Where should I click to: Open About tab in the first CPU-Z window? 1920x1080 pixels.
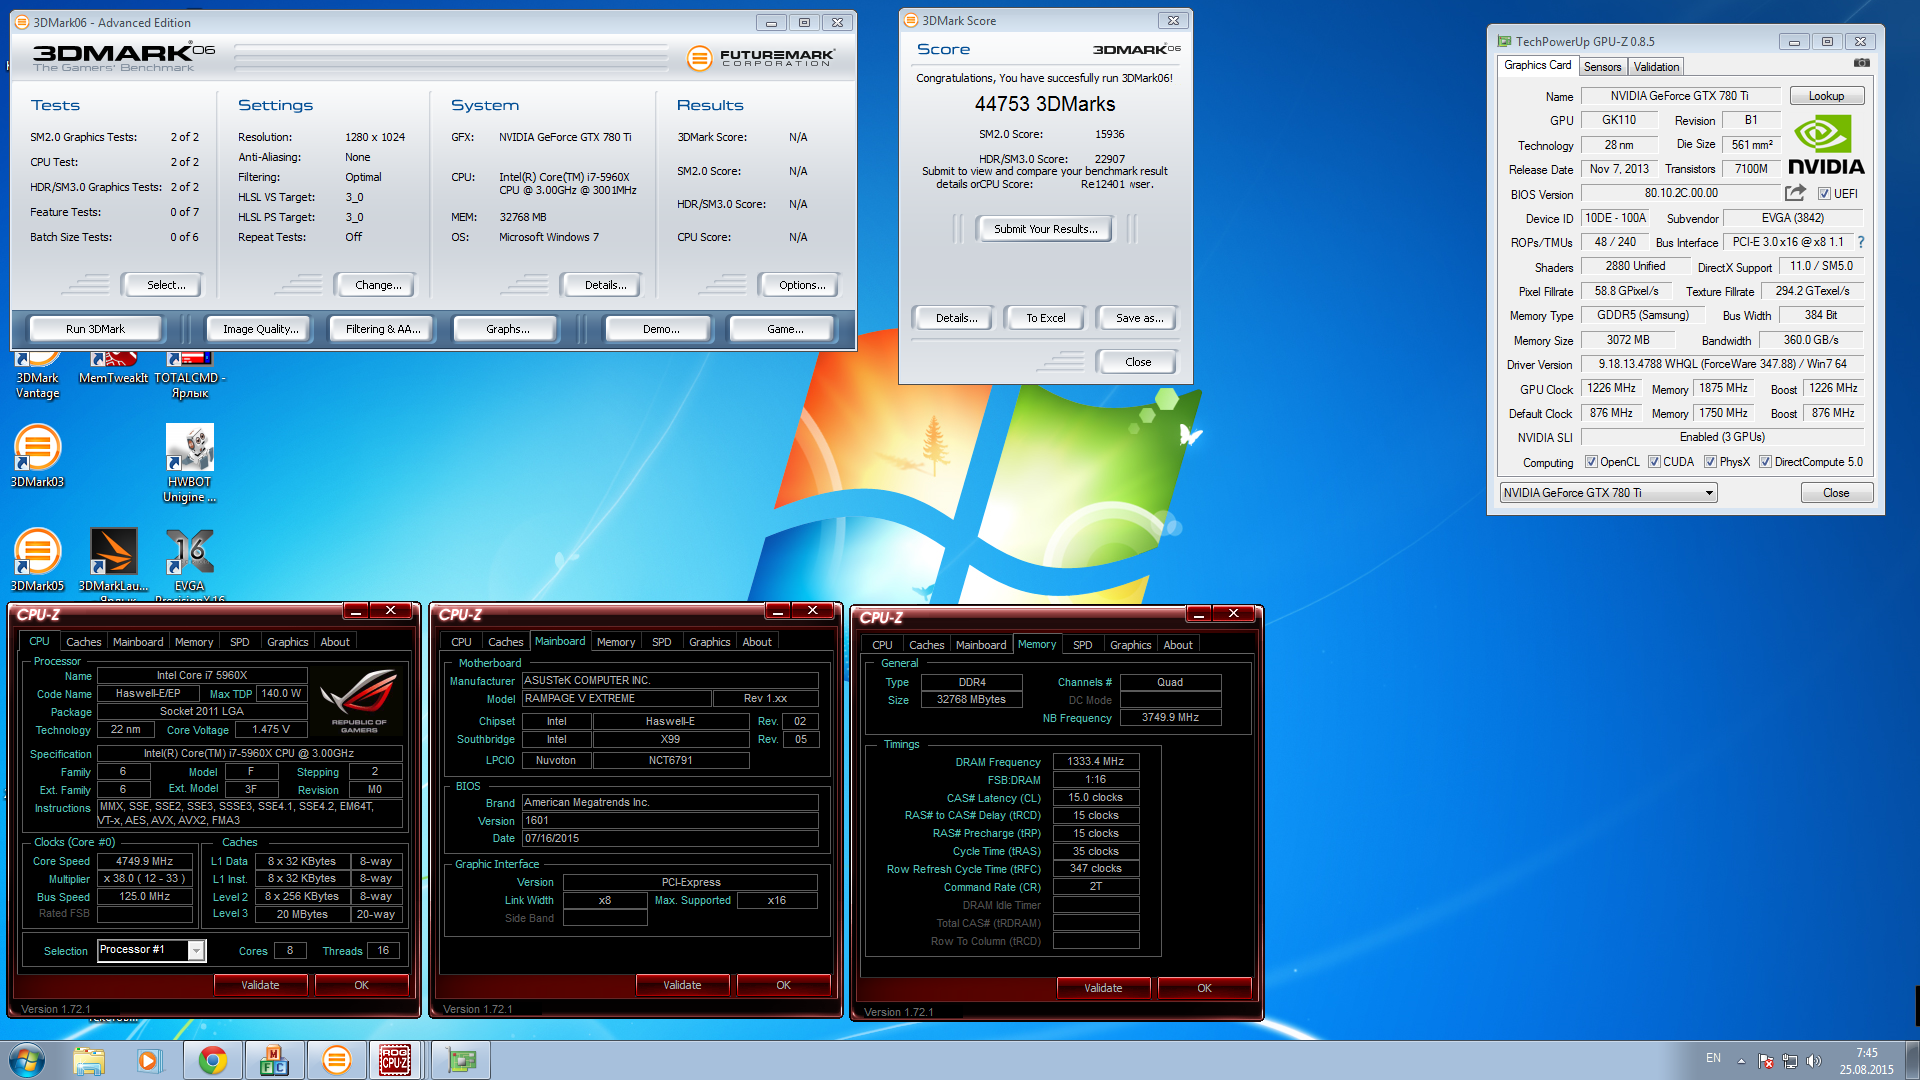335,642
